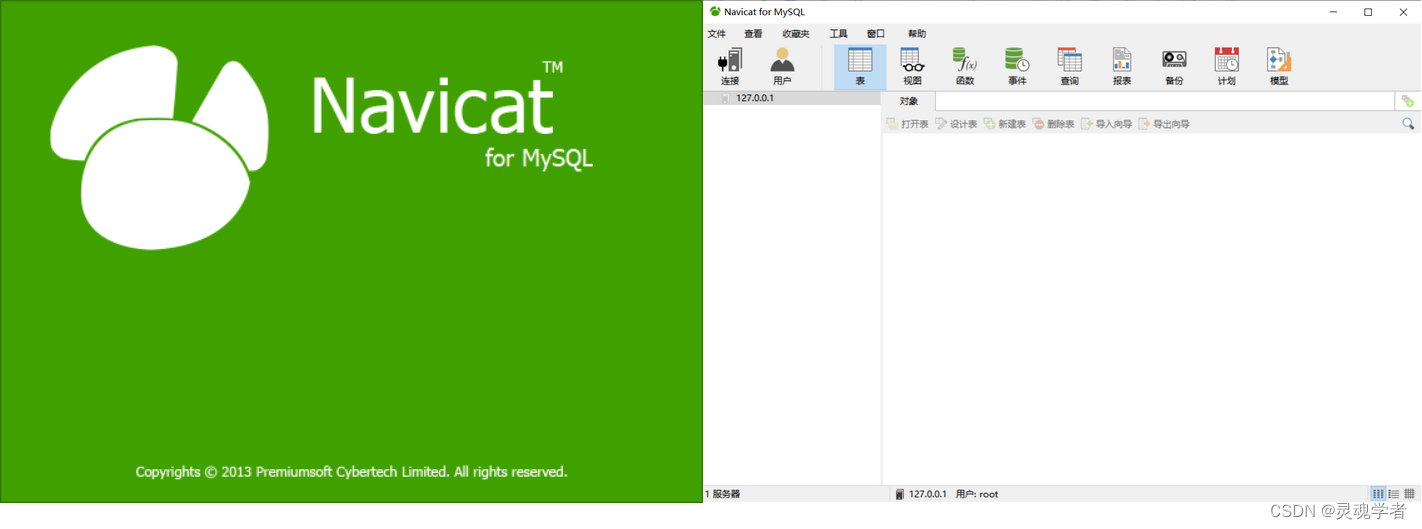
Task: Select the 函数 (Function) toolbar button
Action: tap(965, 67)
